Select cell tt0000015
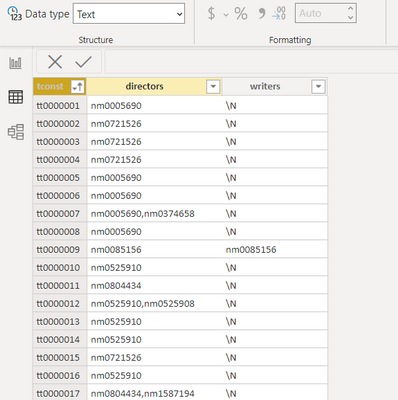Viewport: 398px width, 400px height. (x=60, y=358)
